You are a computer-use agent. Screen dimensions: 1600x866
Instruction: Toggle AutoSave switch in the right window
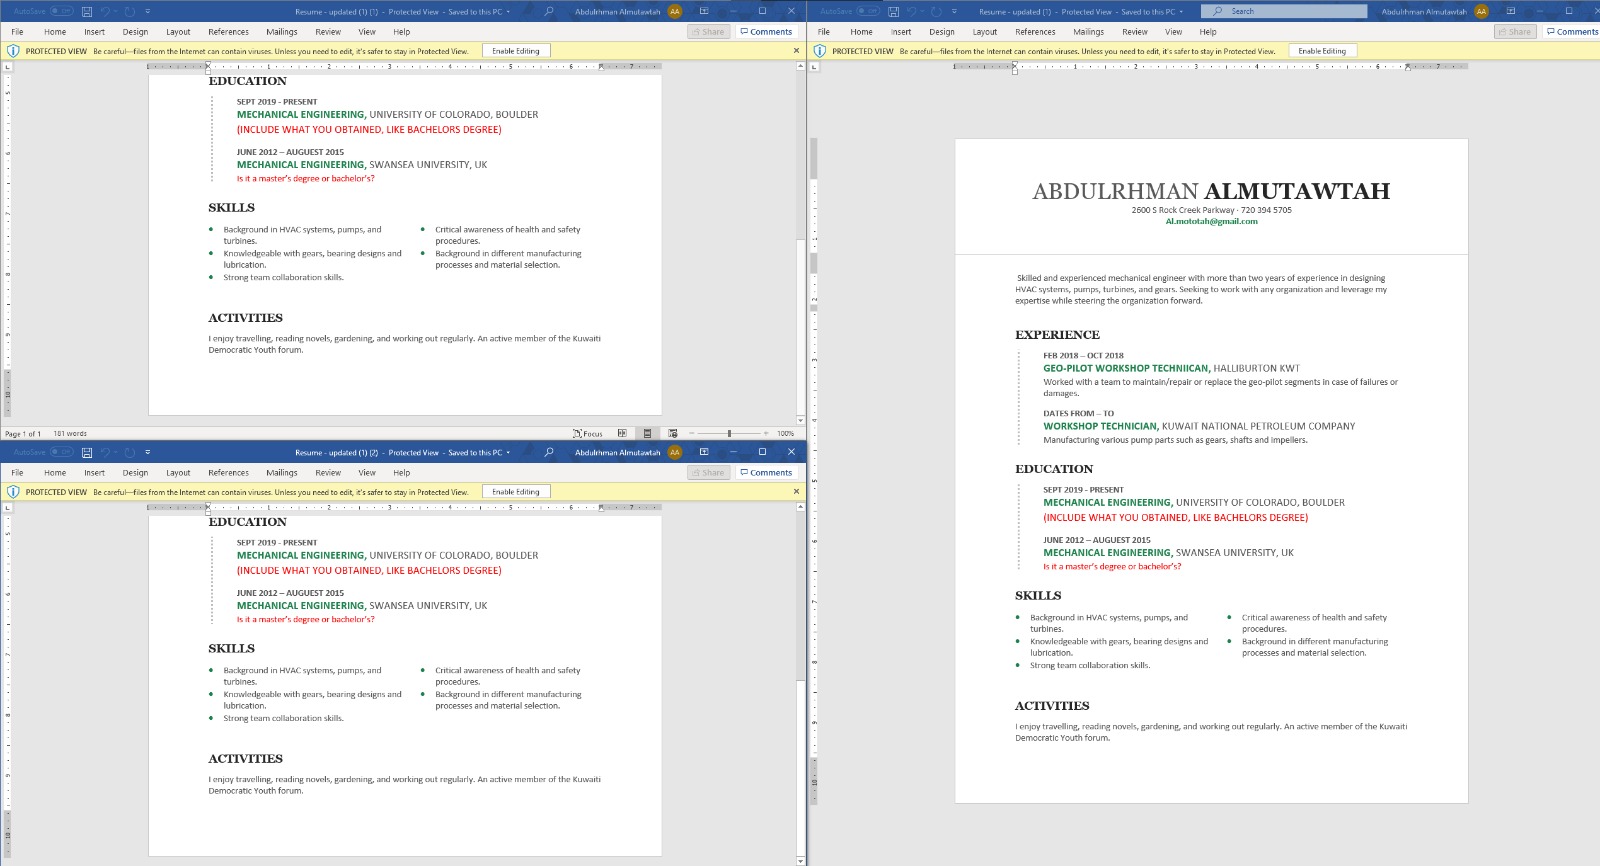point(866,11)
